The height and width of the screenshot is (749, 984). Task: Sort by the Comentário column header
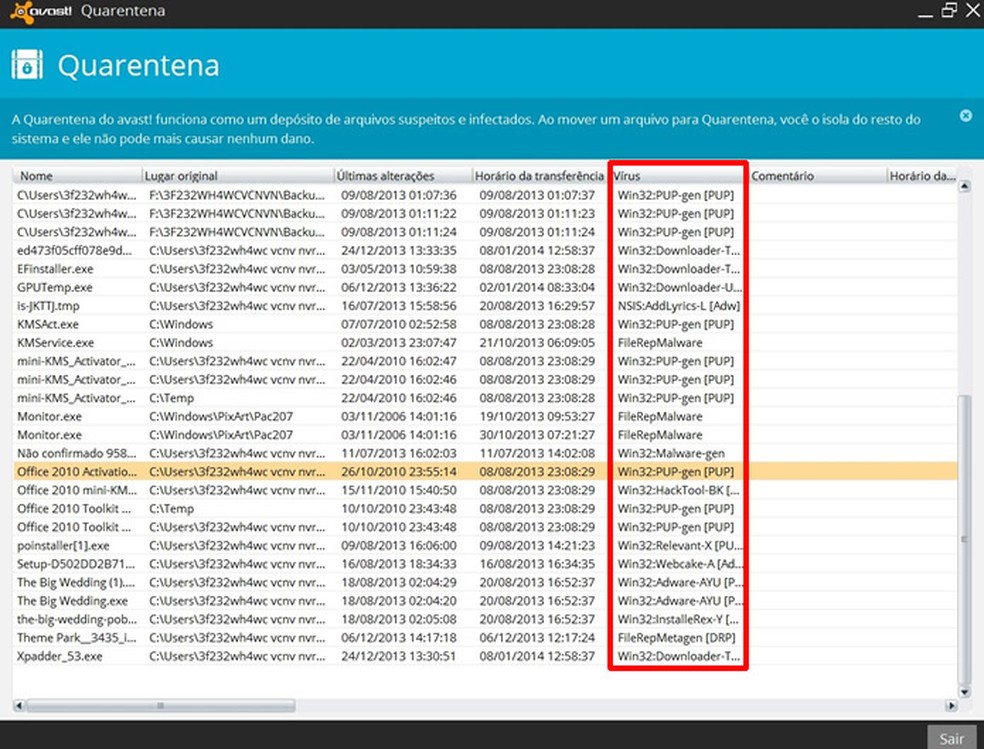[818, 176]
